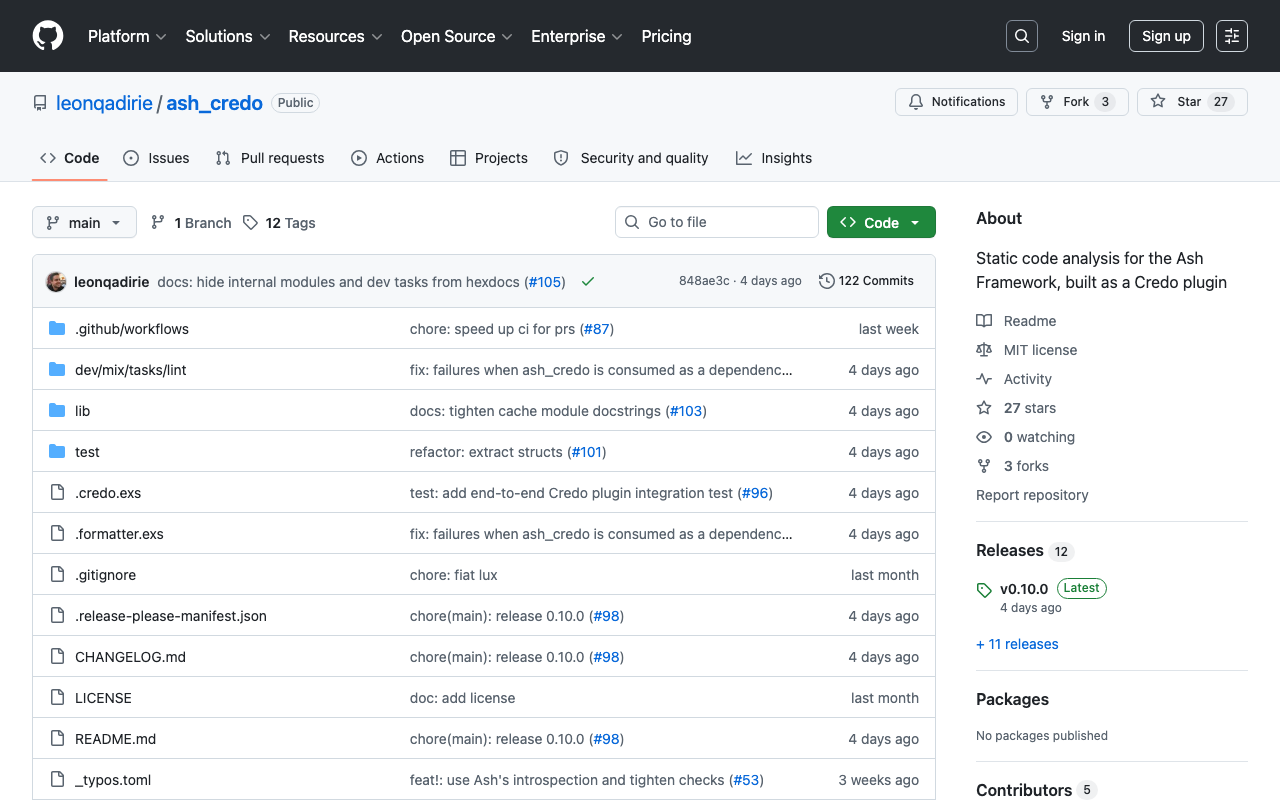
Task: Click the leonqadirie avatar in the commit bar
Action: 56,282
